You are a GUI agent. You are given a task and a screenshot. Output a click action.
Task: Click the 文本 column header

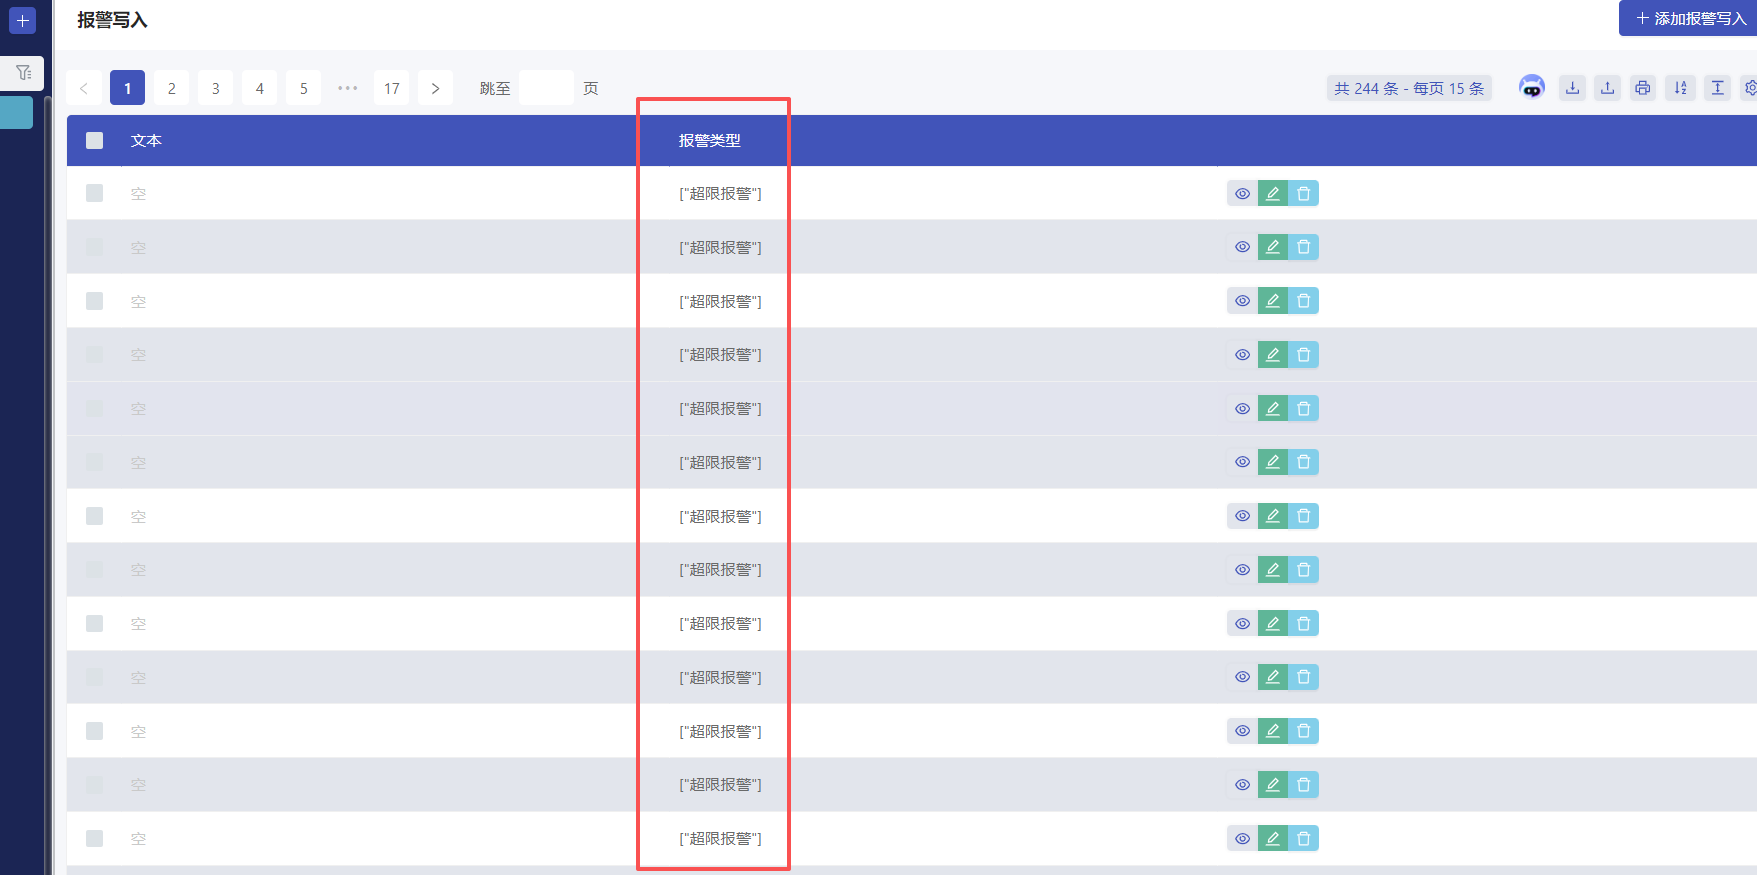(146, 141)
